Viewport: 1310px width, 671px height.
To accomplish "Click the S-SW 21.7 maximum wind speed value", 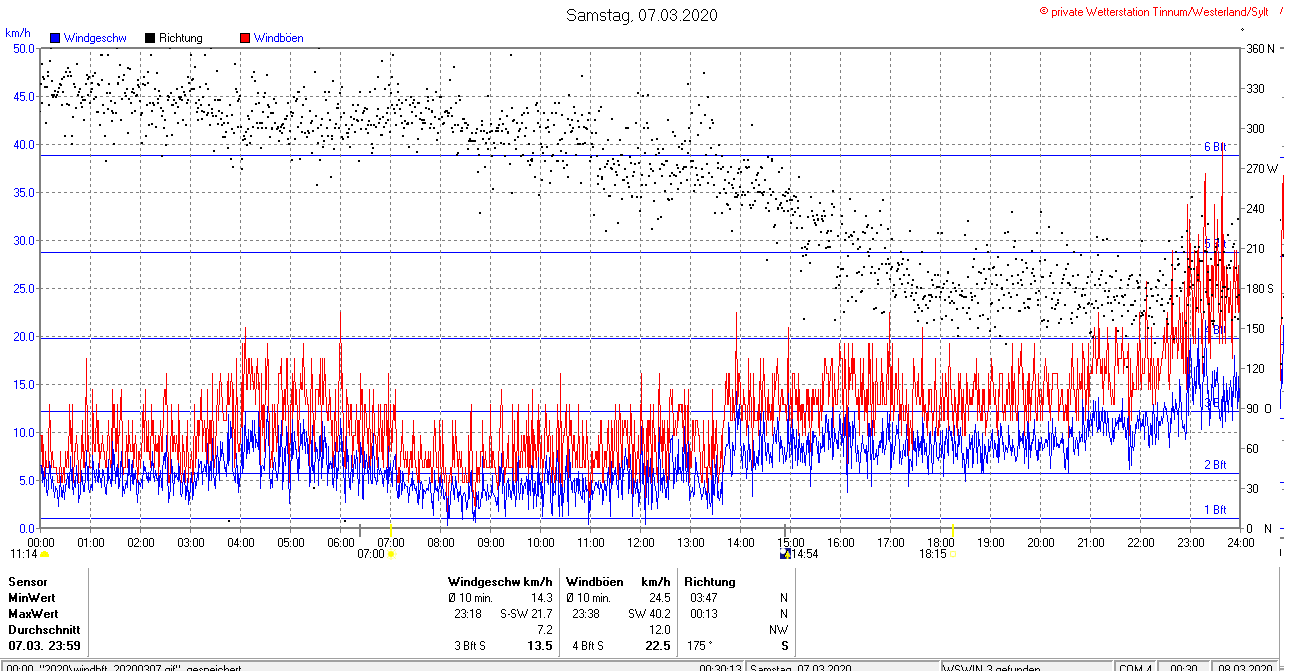I will point(526,614).
